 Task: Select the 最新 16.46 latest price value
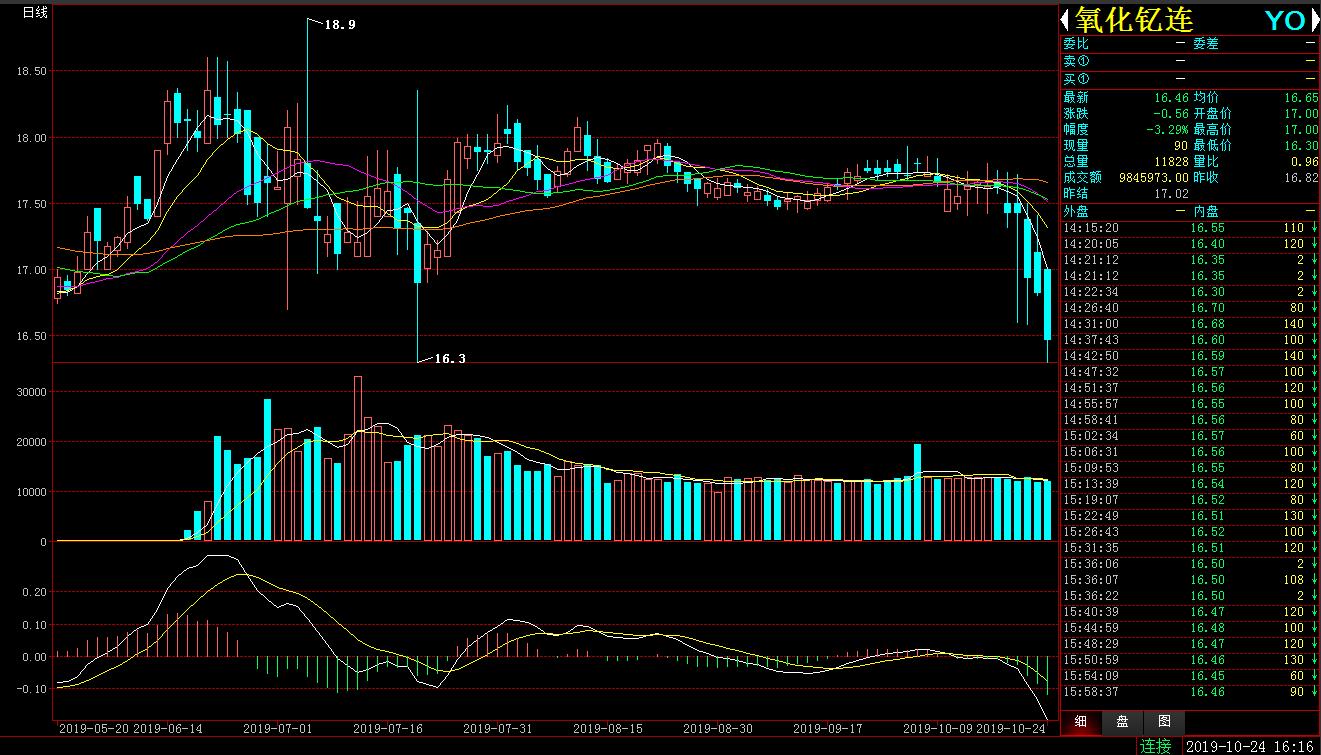pos(1170,98)
